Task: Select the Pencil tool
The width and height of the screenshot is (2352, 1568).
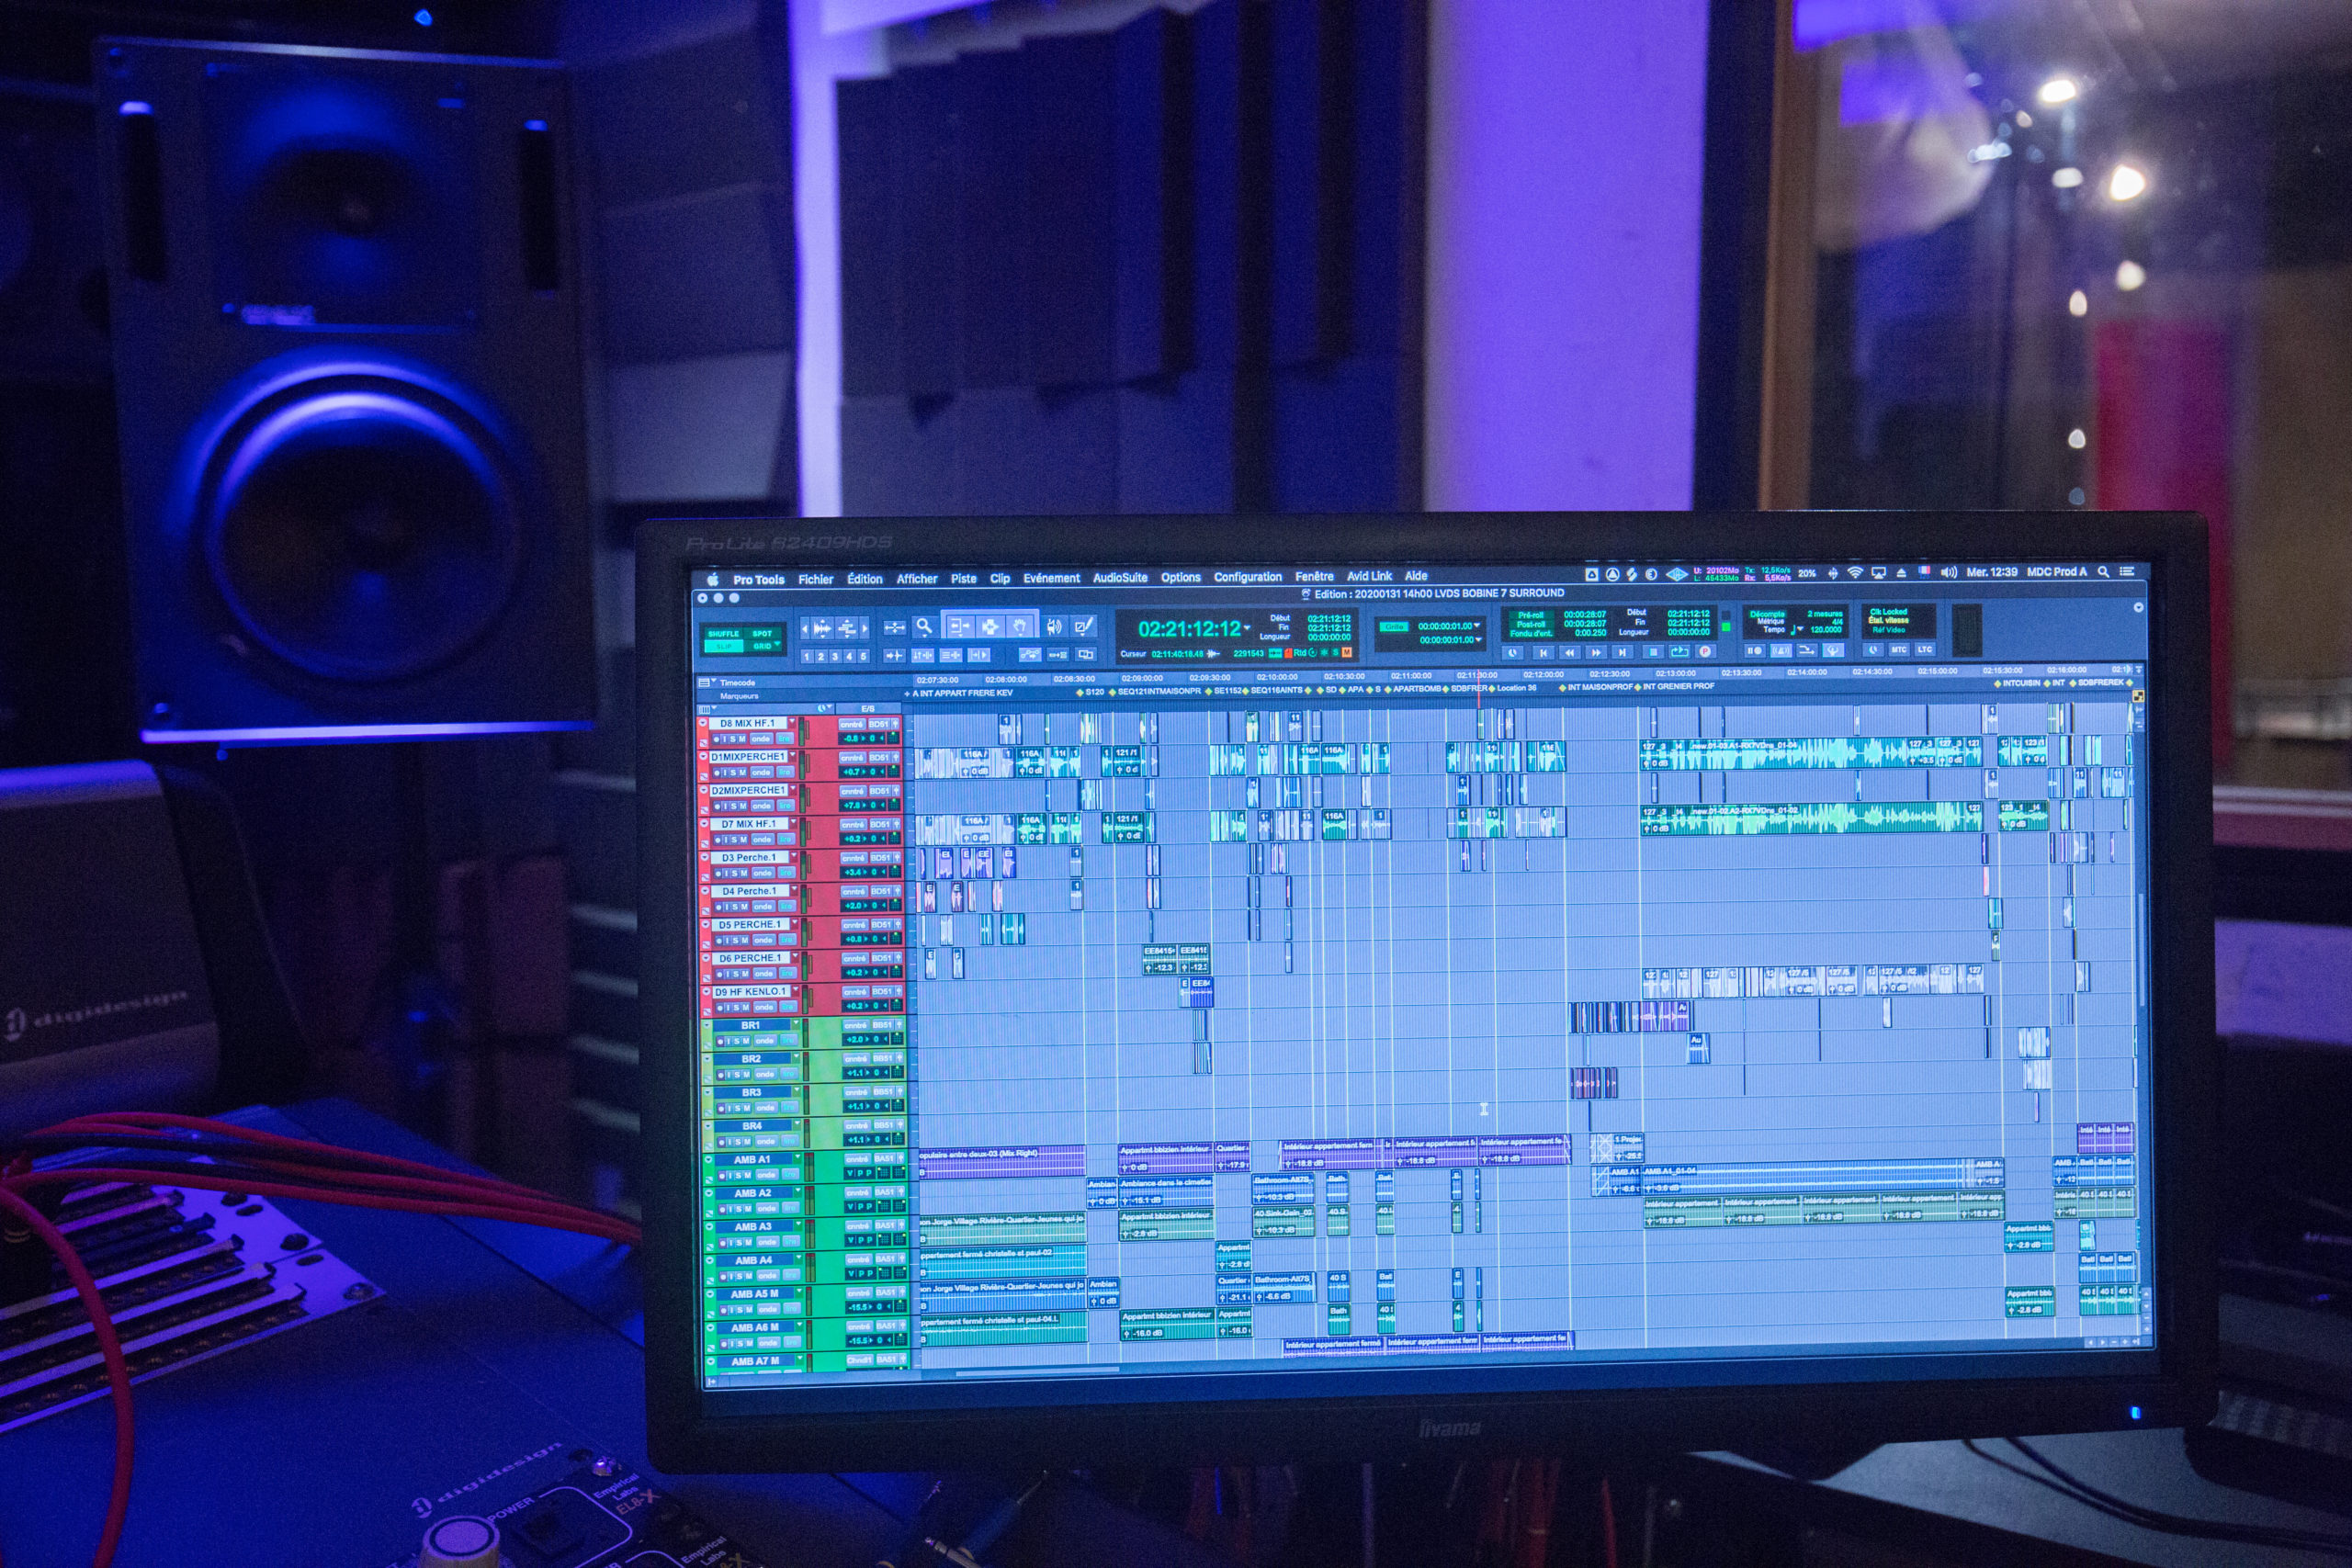Action: point(1083,626)
